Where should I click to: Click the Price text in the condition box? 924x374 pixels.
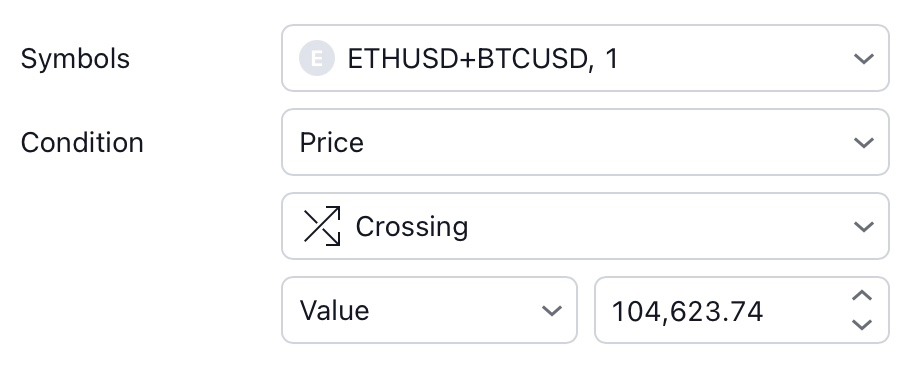(331, 143)
